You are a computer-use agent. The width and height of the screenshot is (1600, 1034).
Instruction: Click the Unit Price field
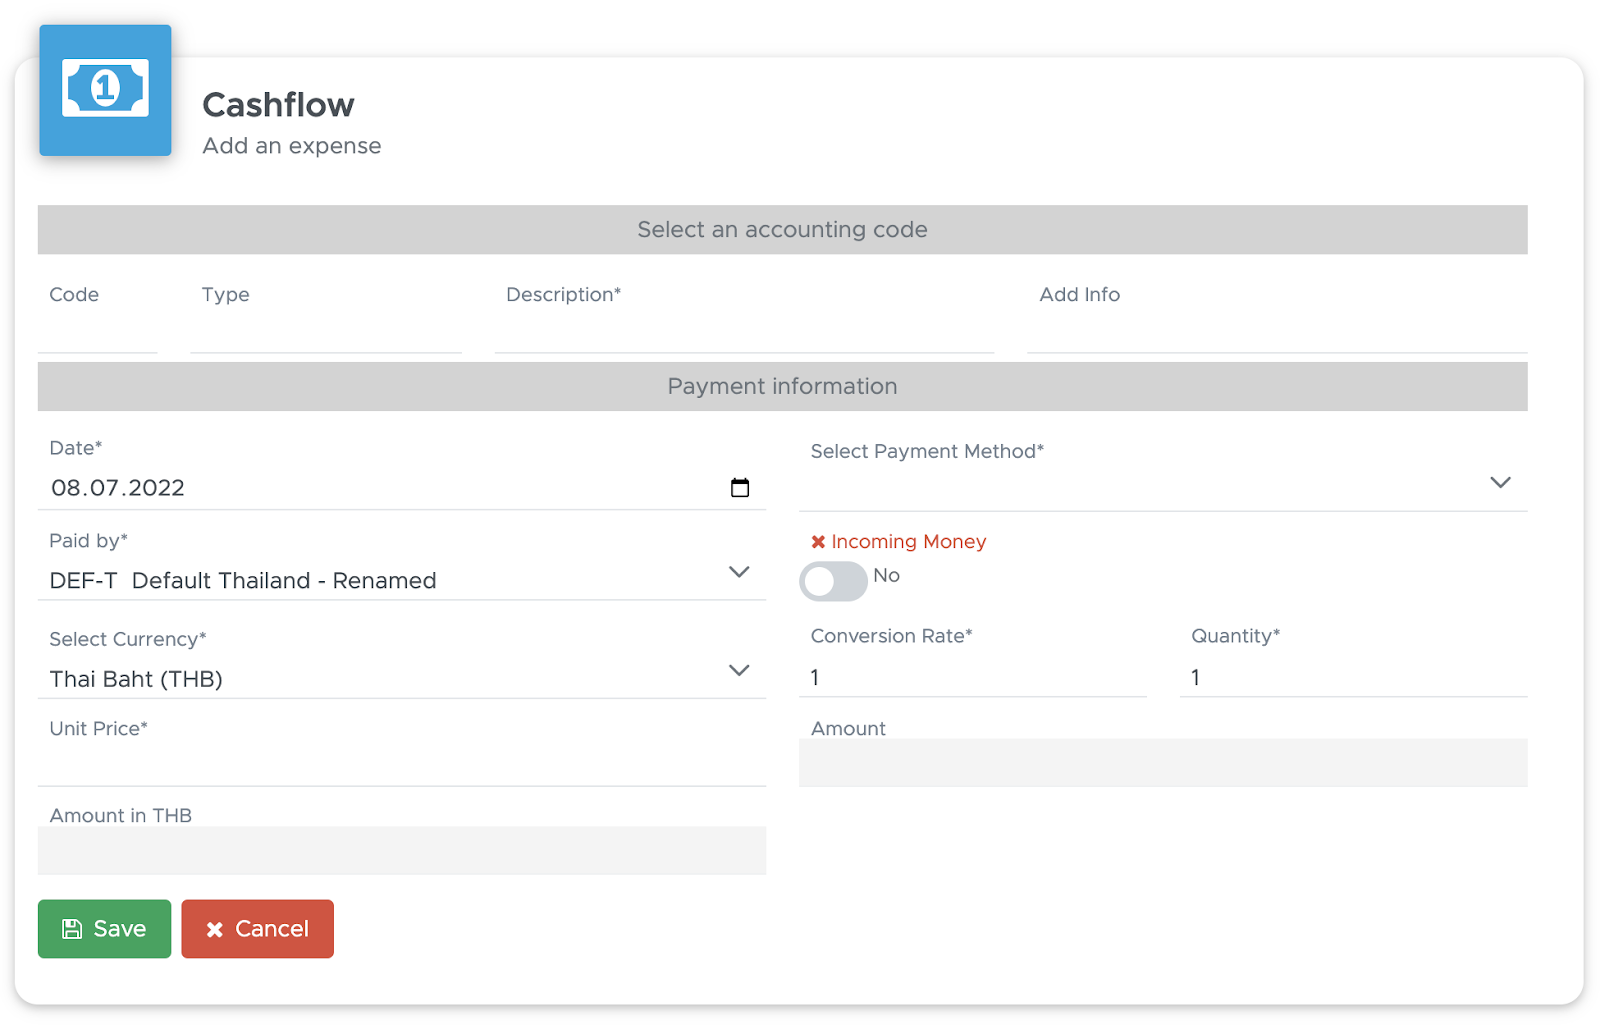pyautogui.click(x=402, y=765)
